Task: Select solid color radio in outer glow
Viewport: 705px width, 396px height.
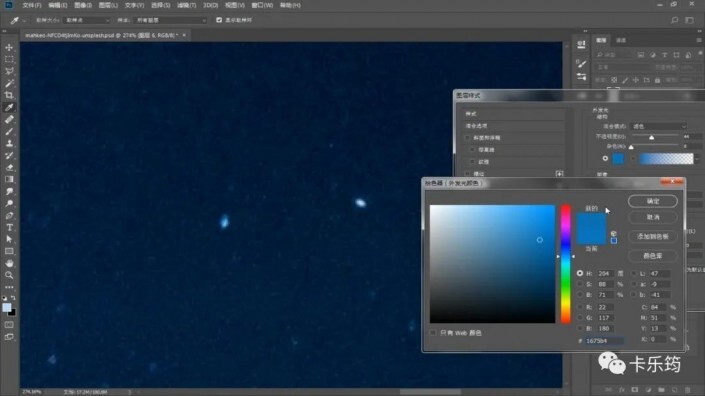Action: (x=605, y=159)
